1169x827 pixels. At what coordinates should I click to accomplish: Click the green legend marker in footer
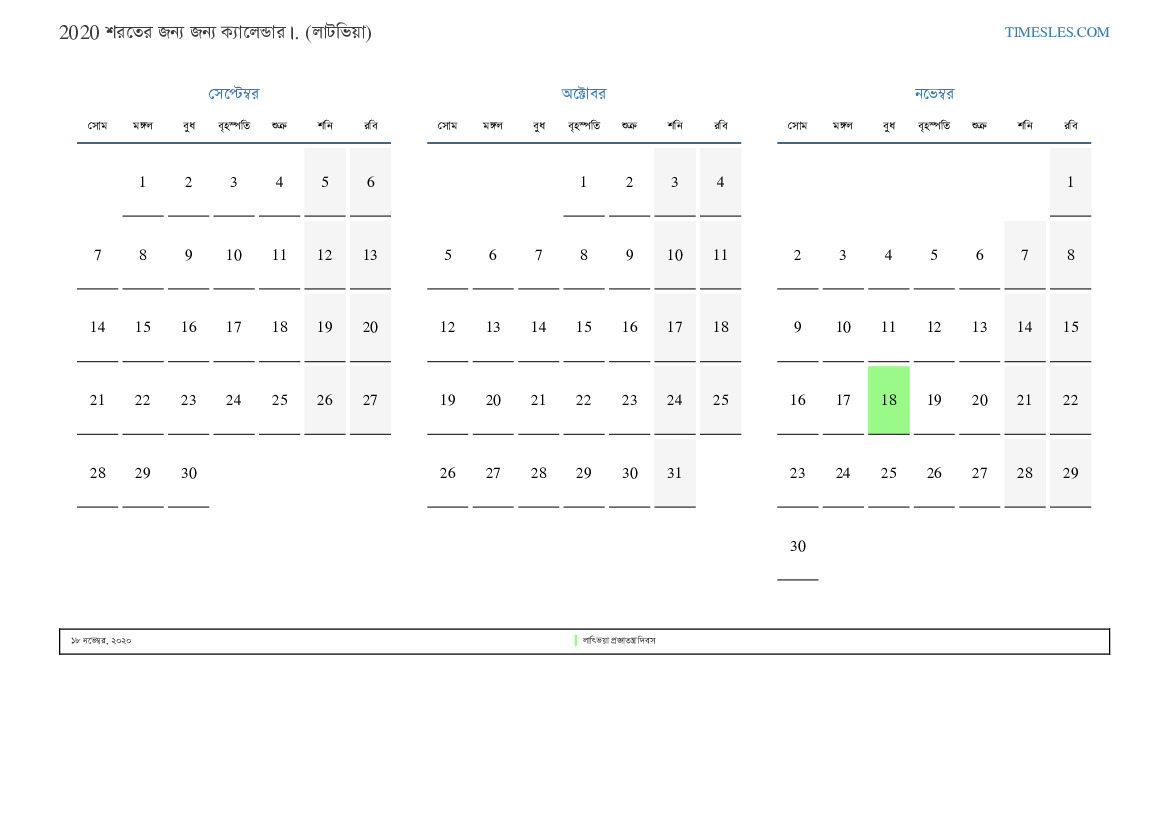[x=576, y=640]
